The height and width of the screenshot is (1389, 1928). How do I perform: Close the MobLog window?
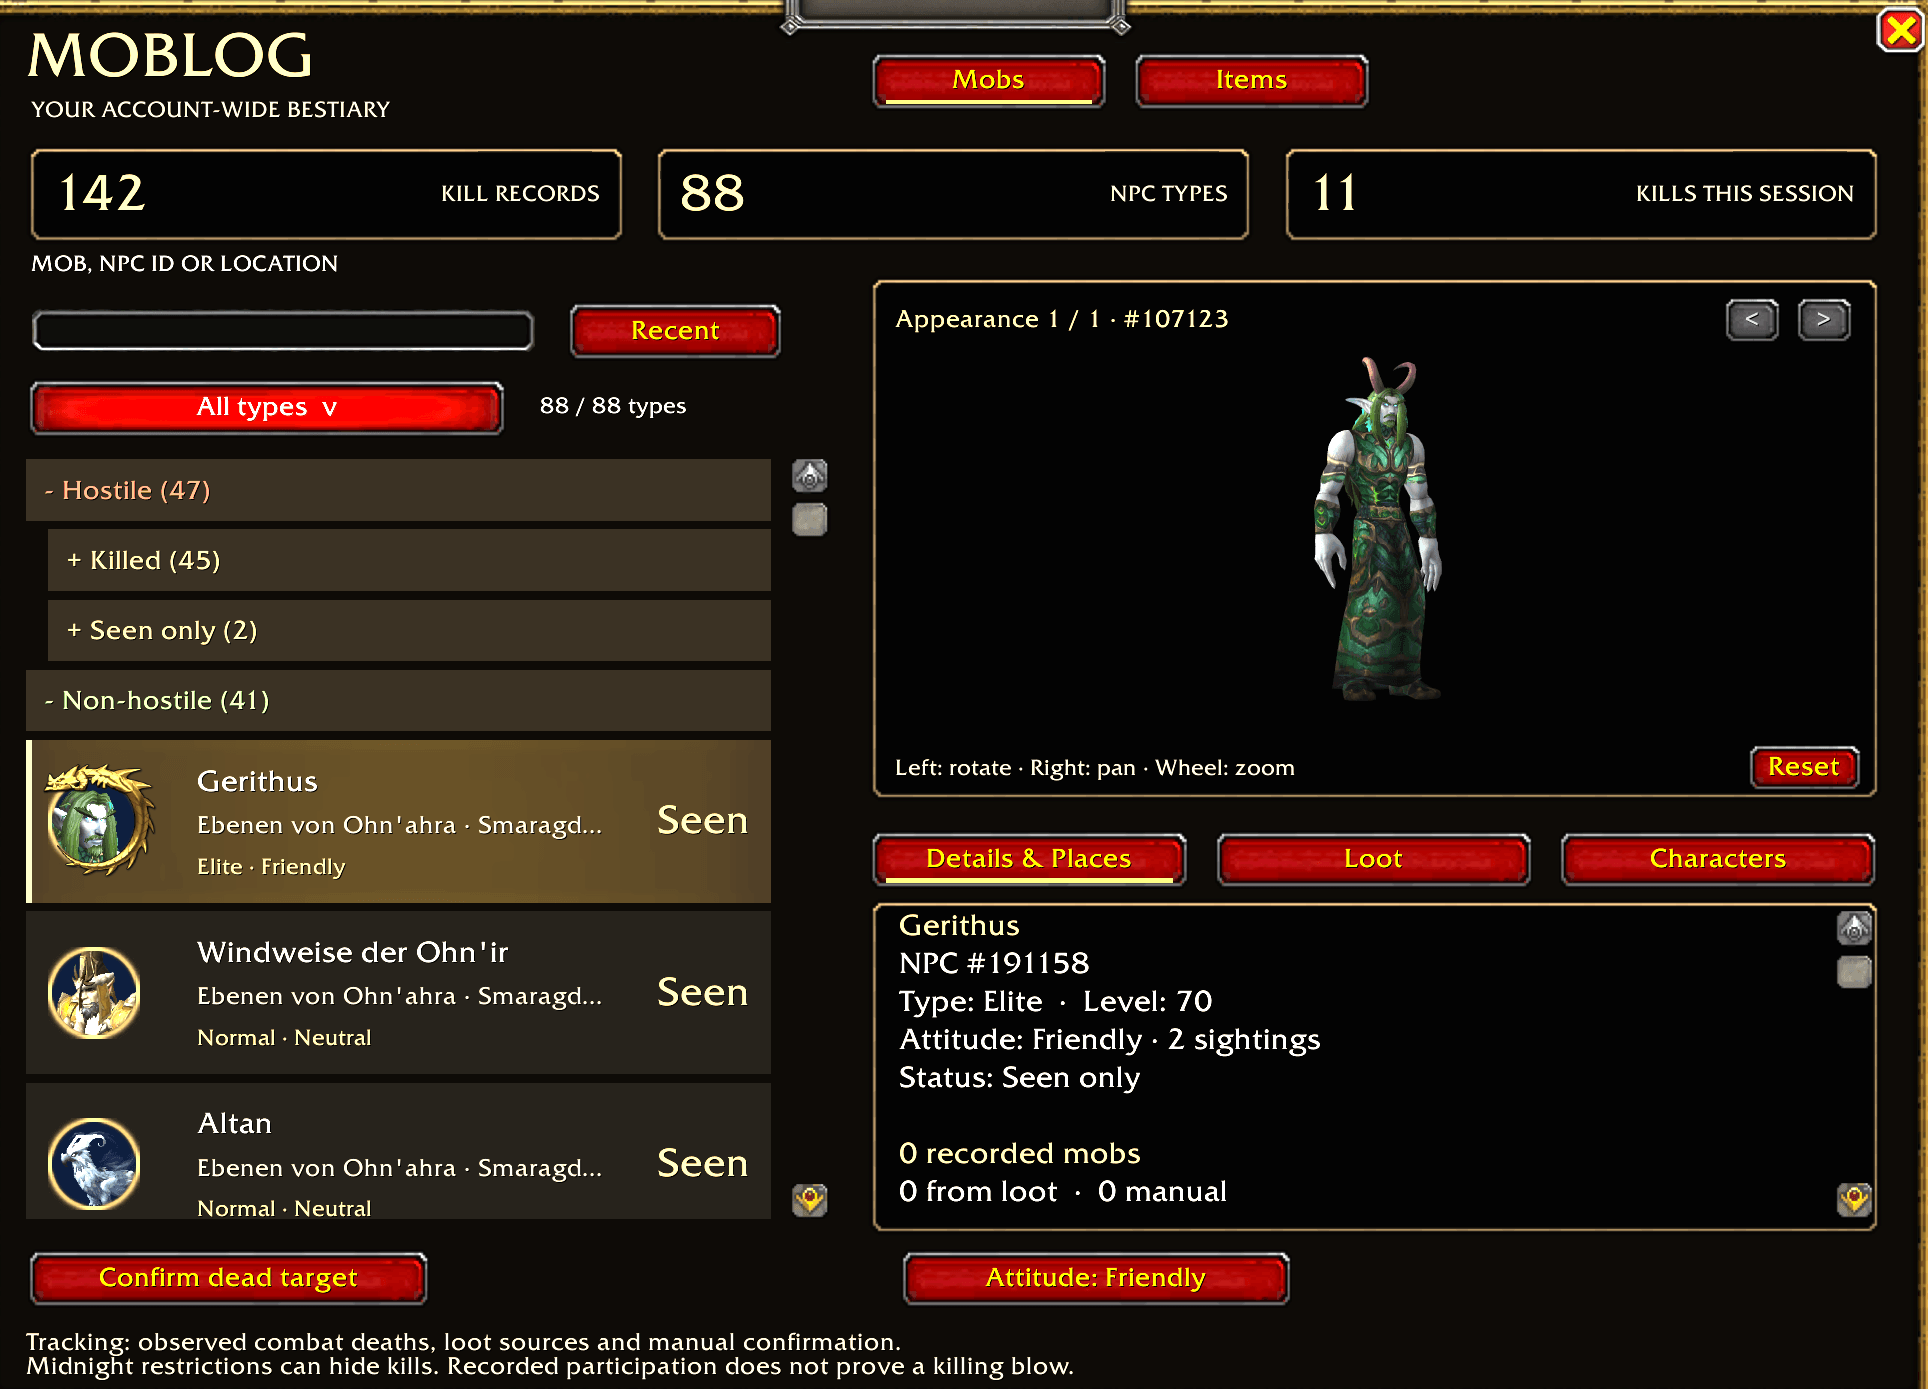(x=1900, y=31)
